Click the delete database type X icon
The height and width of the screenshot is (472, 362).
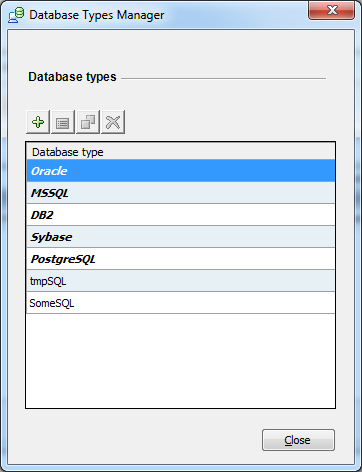[x=113, y=122]
